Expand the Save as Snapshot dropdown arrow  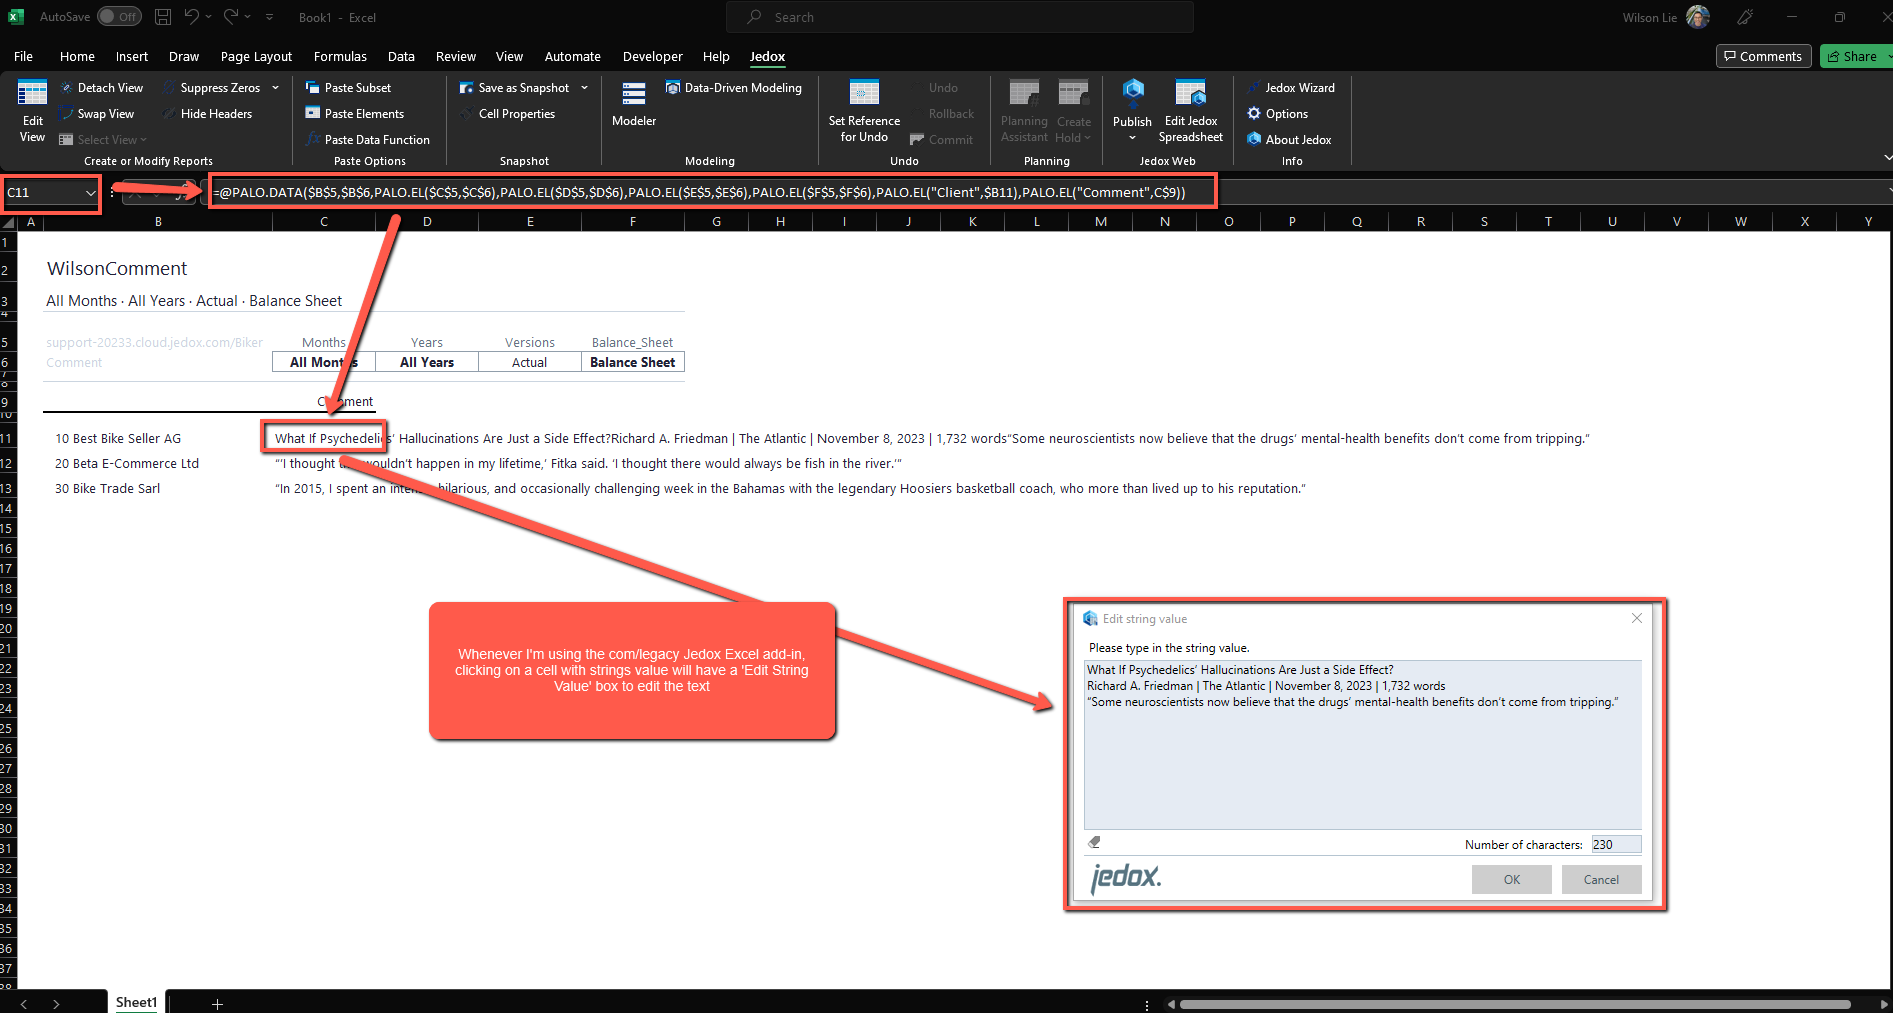click(x=585, y=88)
